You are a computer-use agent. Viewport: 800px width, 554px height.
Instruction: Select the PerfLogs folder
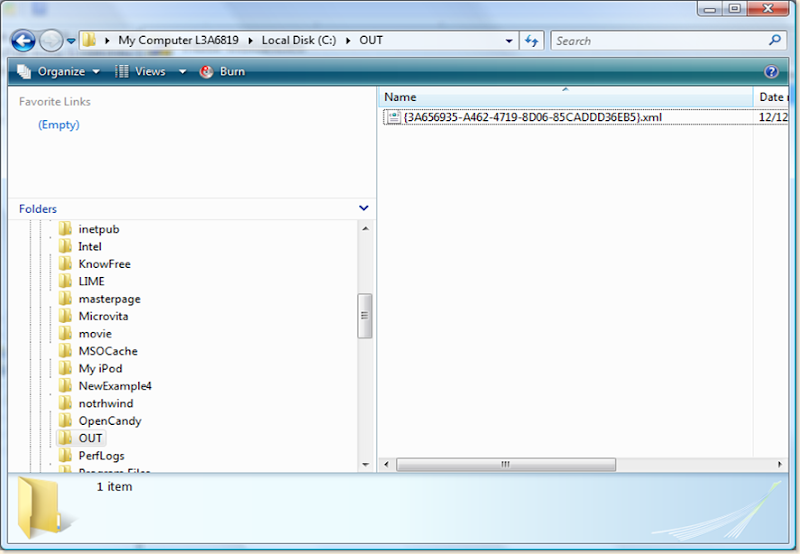click(x=101, y=456)
